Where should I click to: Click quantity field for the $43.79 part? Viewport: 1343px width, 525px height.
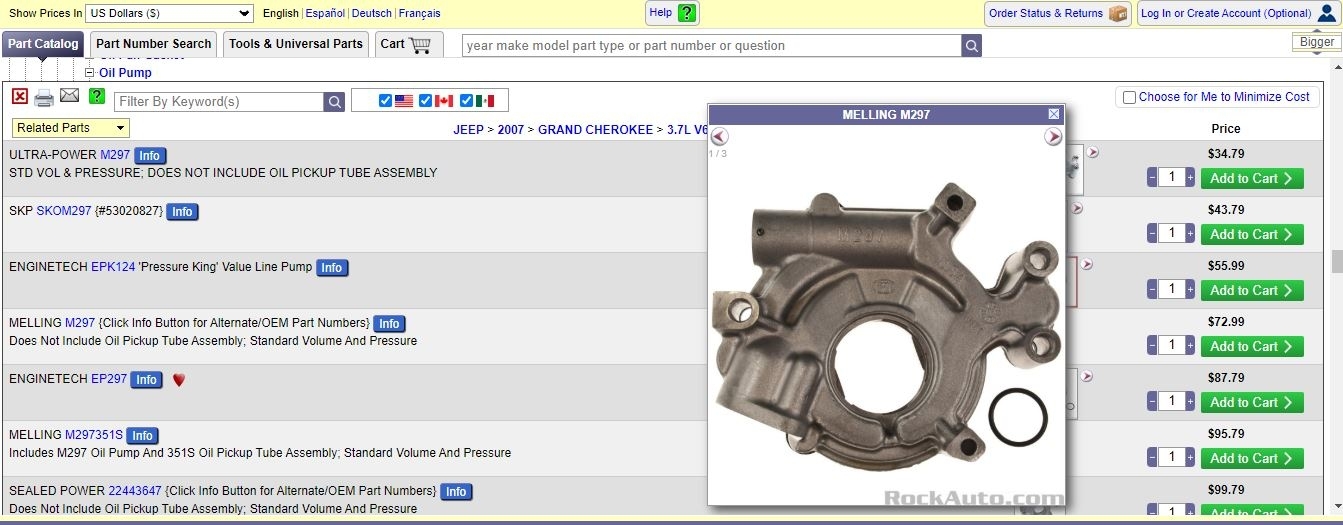pos(1171,234)
